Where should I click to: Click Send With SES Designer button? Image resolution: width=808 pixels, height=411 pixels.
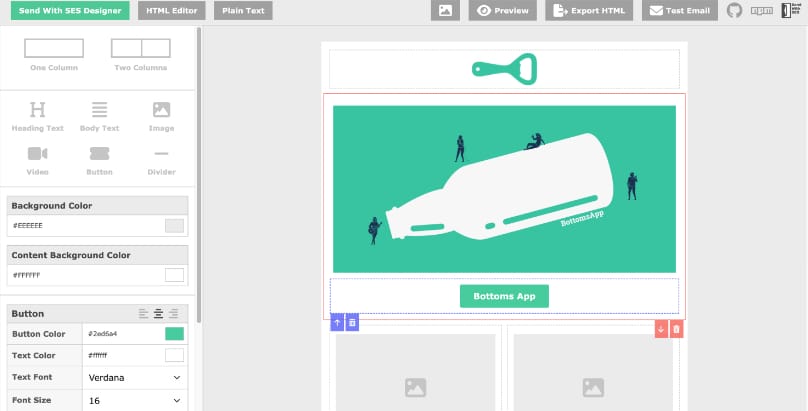(x=70, y=11)
